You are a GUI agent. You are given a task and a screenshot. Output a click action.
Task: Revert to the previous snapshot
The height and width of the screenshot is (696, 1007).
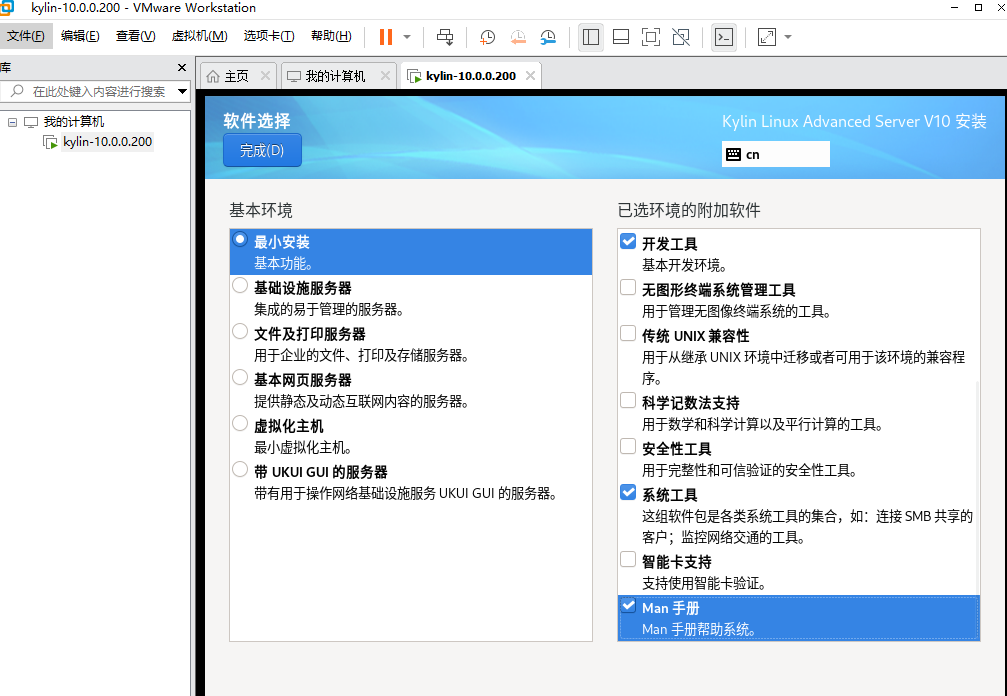point(518,37)
